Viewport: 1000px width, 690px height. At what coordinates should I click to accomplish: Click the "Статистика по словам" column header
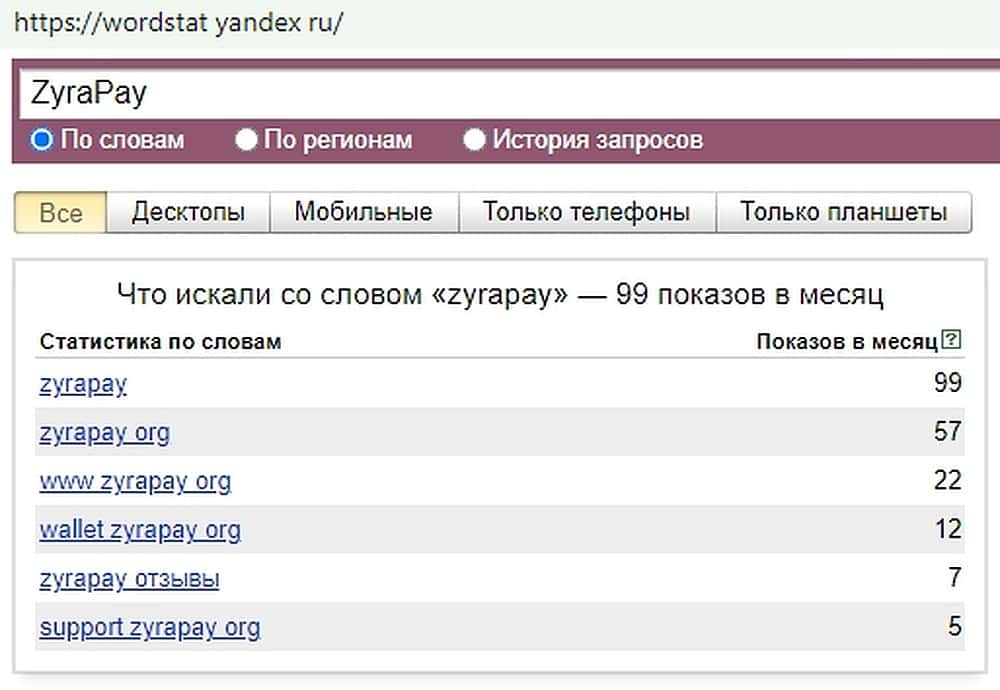(160, 342)
